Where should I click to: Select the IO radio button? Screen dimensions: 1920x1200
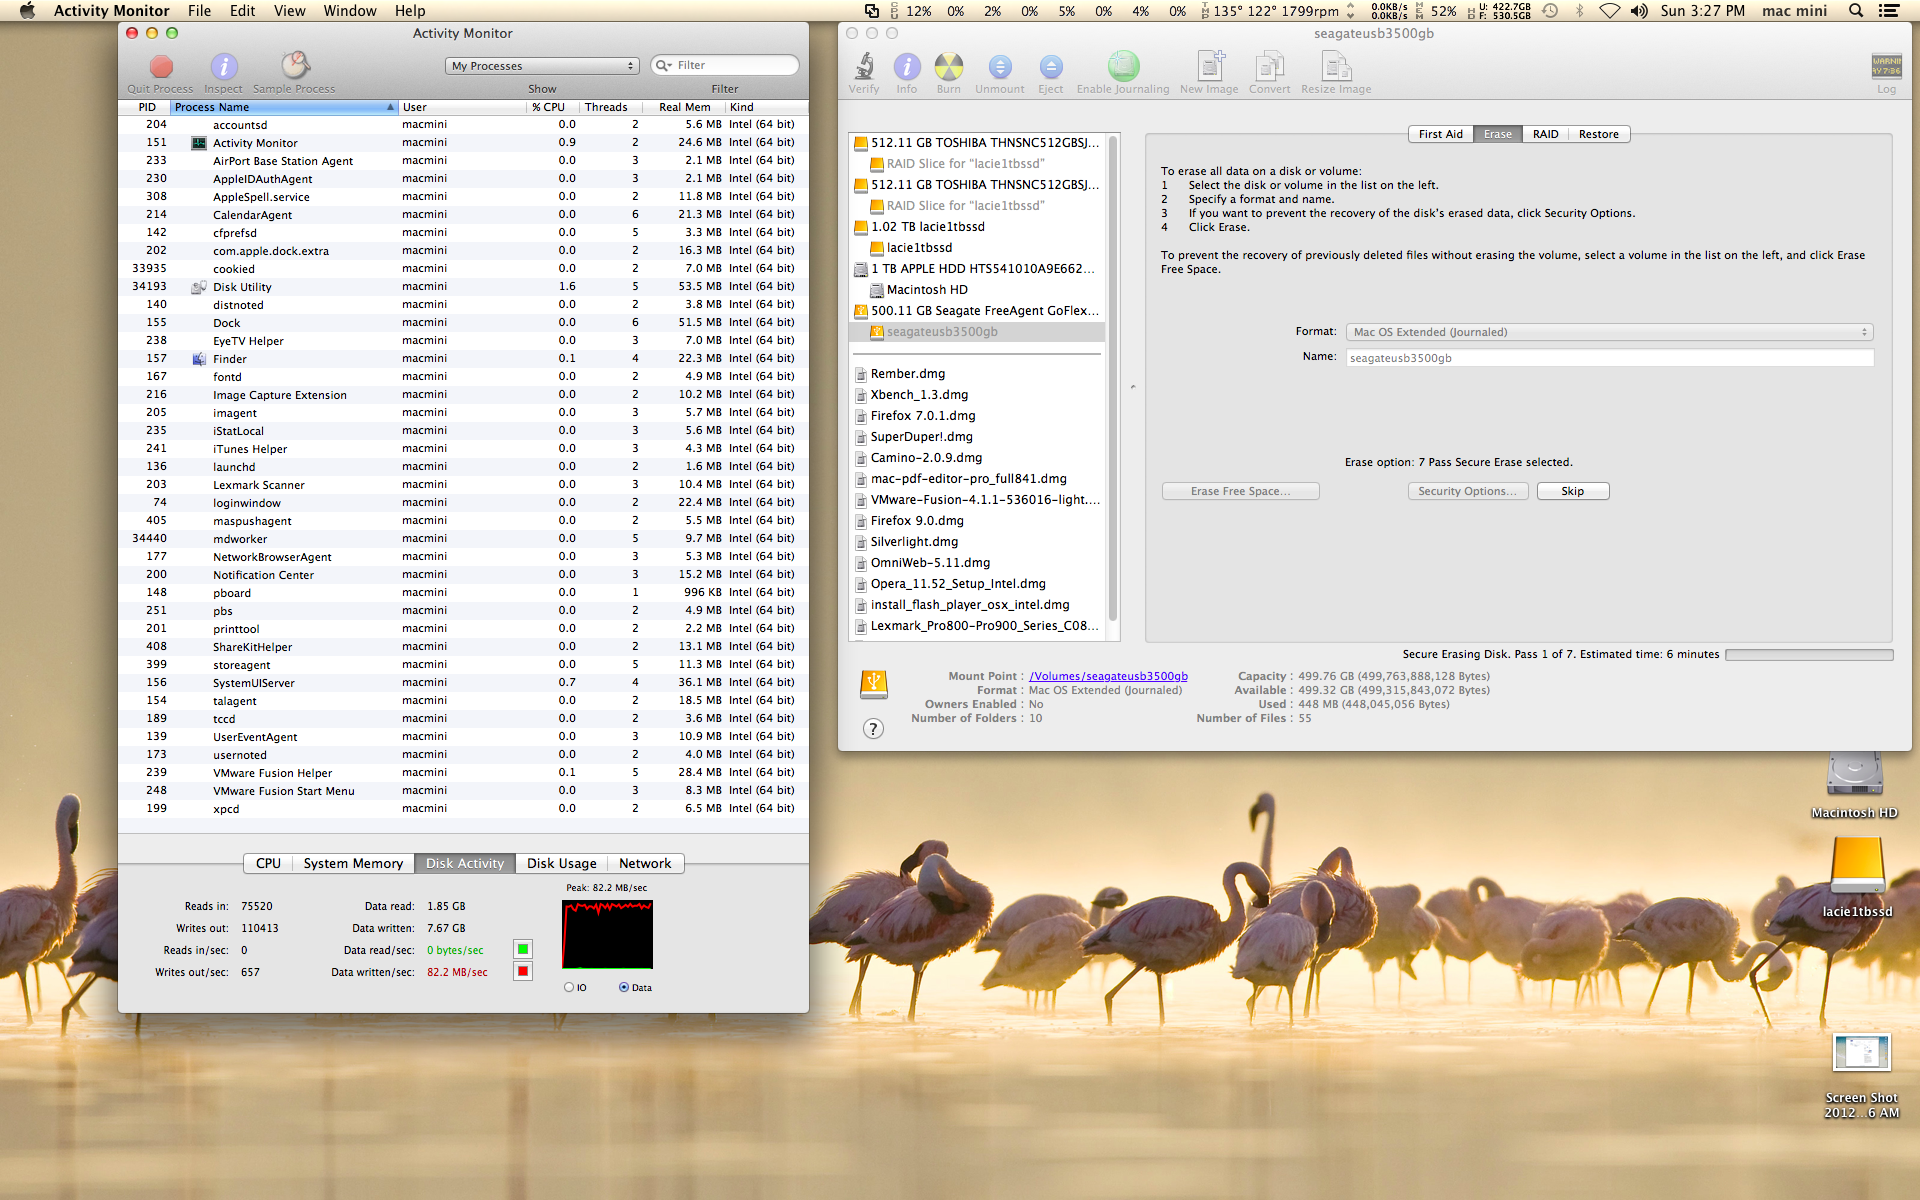pyautogui.click(x=569, y=987)
